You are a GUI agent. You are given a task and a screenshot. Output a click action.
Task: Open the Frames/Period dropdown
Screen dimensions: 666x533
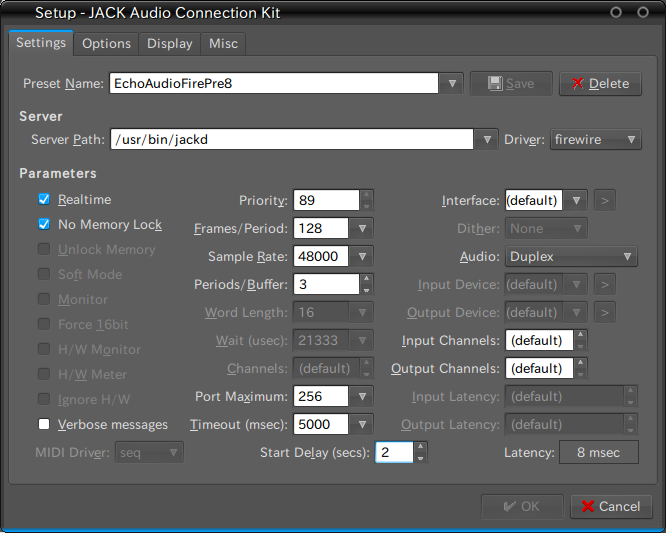point(362,228)
